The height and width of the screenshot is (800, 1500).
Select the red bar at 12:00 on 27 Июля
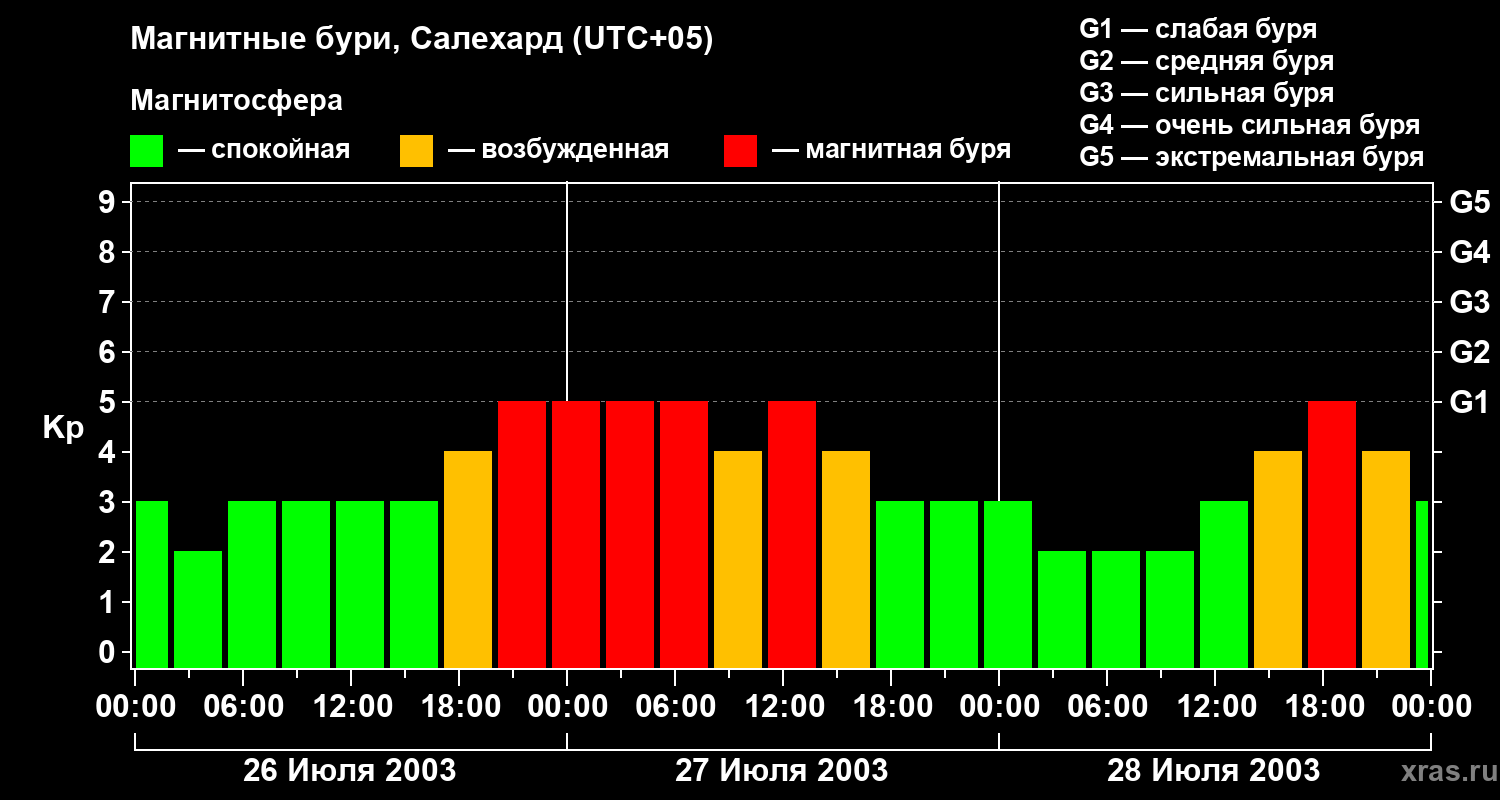(x=792, y=534)
